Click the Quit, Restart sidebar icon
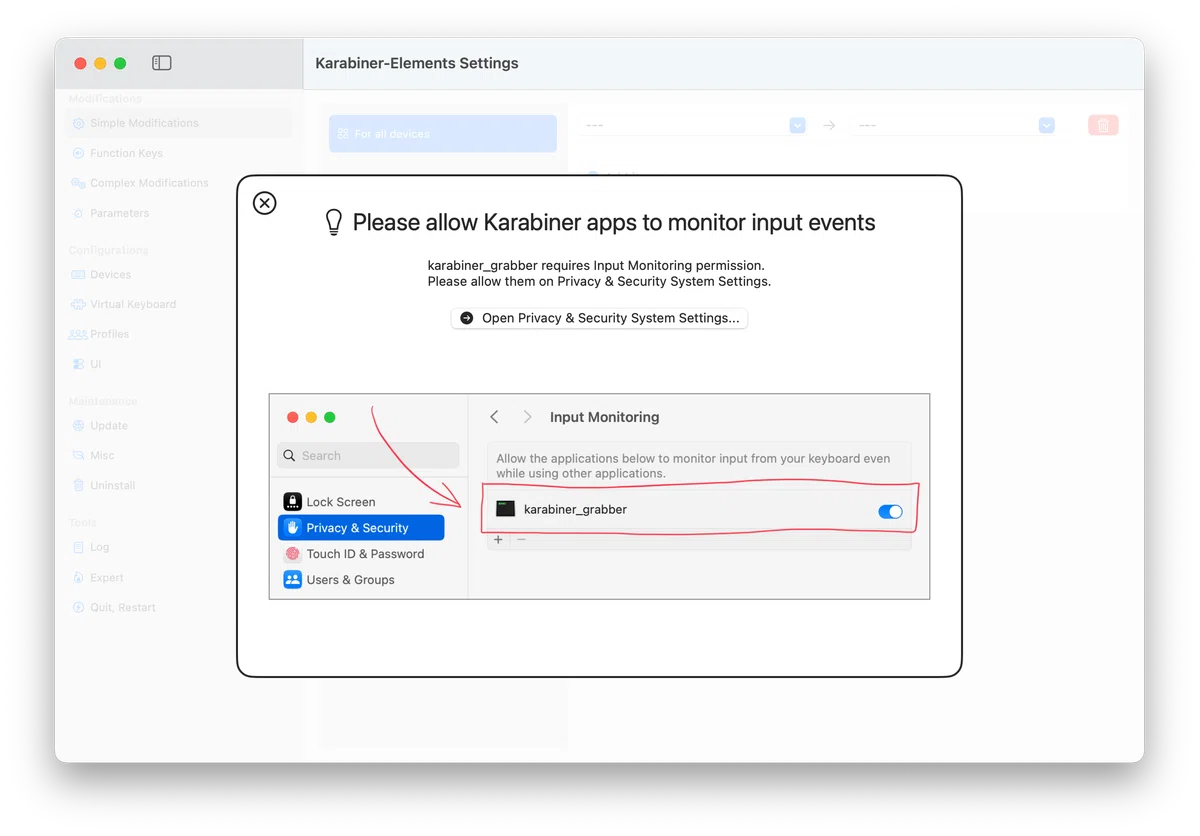This screenshot has height=836, width=1200. (x=78, y=607)
